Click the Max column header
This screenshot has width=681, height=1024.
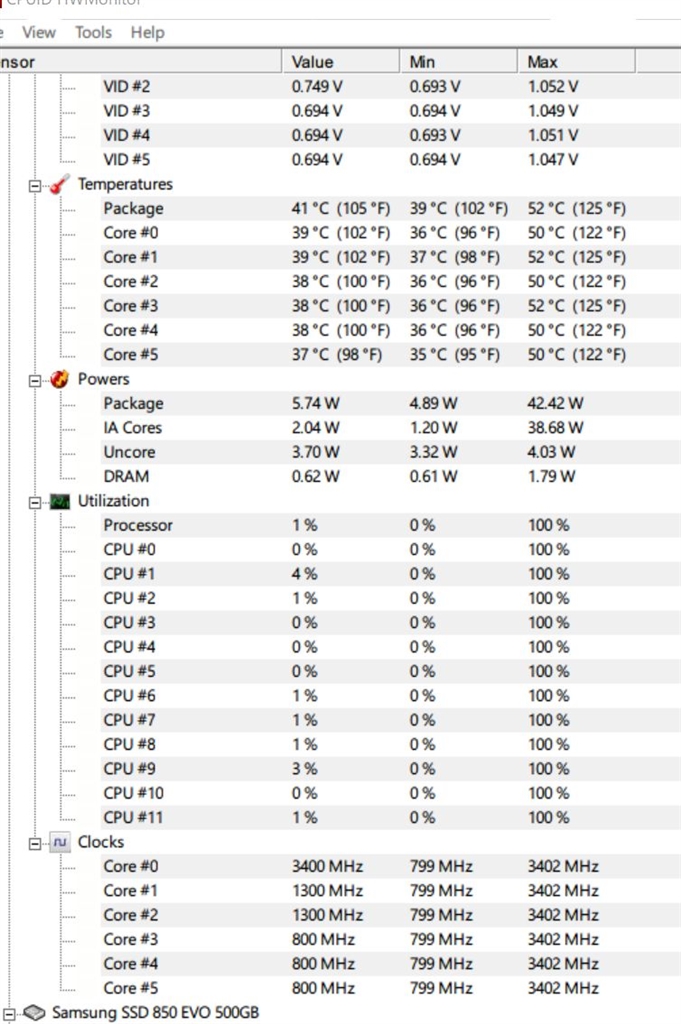(542, 62)
